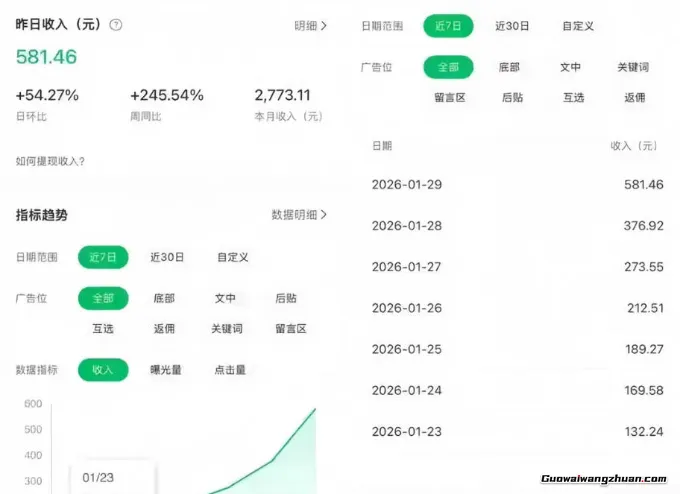Select 文中 ad position above the income table

[571, 67]
